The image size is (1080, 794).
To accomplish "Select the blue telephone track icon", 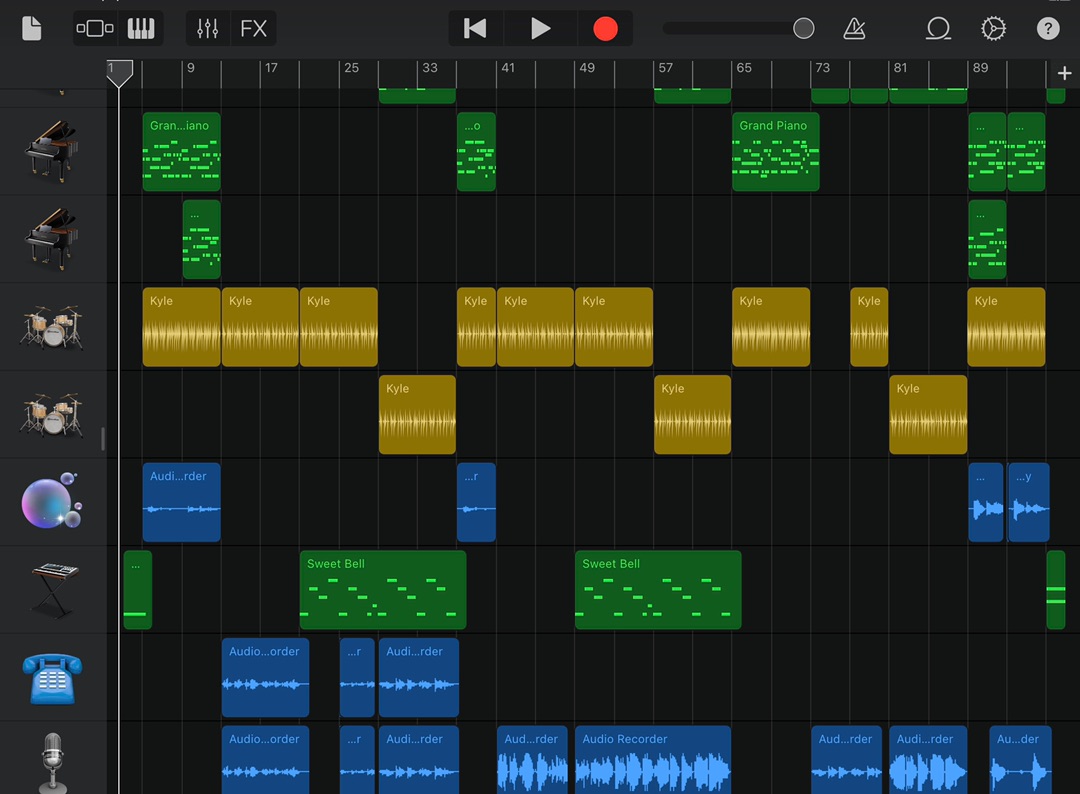I will click(52, 678).
